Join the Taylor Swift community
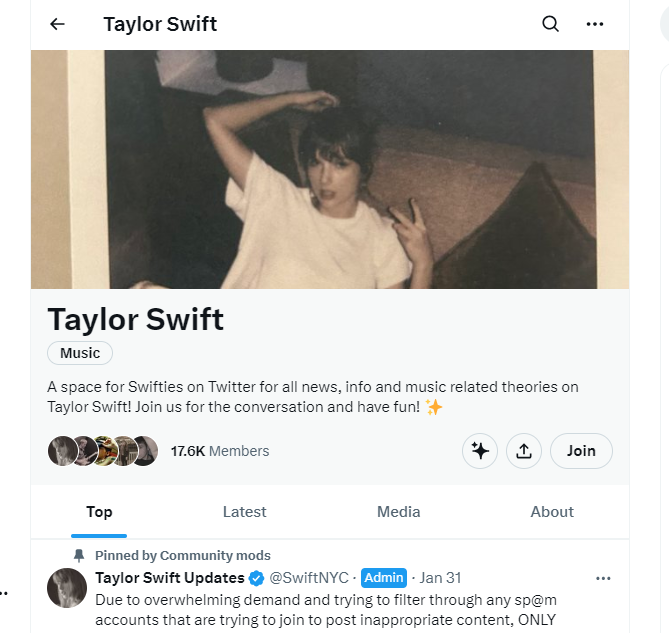This screenshot has width=669, height=633. 581,451
